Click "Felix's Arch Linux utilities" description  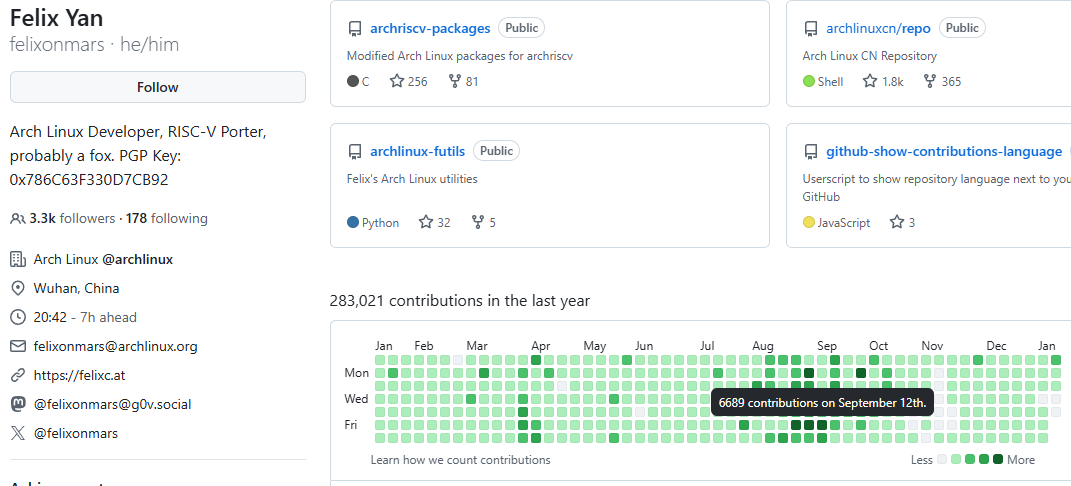(412, 179)
